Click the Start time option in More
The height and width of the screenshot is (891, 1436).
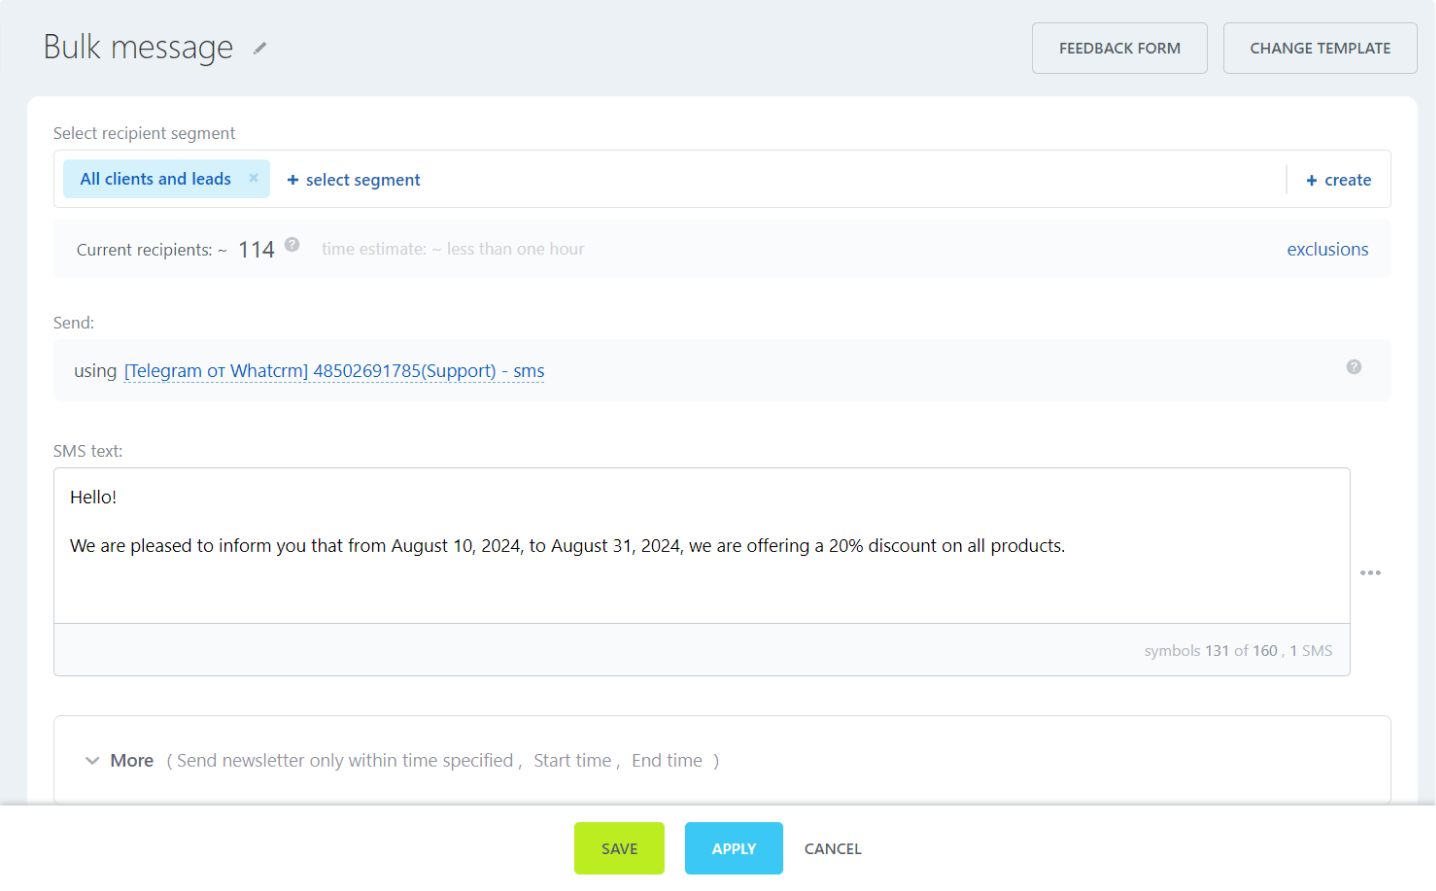572,761
